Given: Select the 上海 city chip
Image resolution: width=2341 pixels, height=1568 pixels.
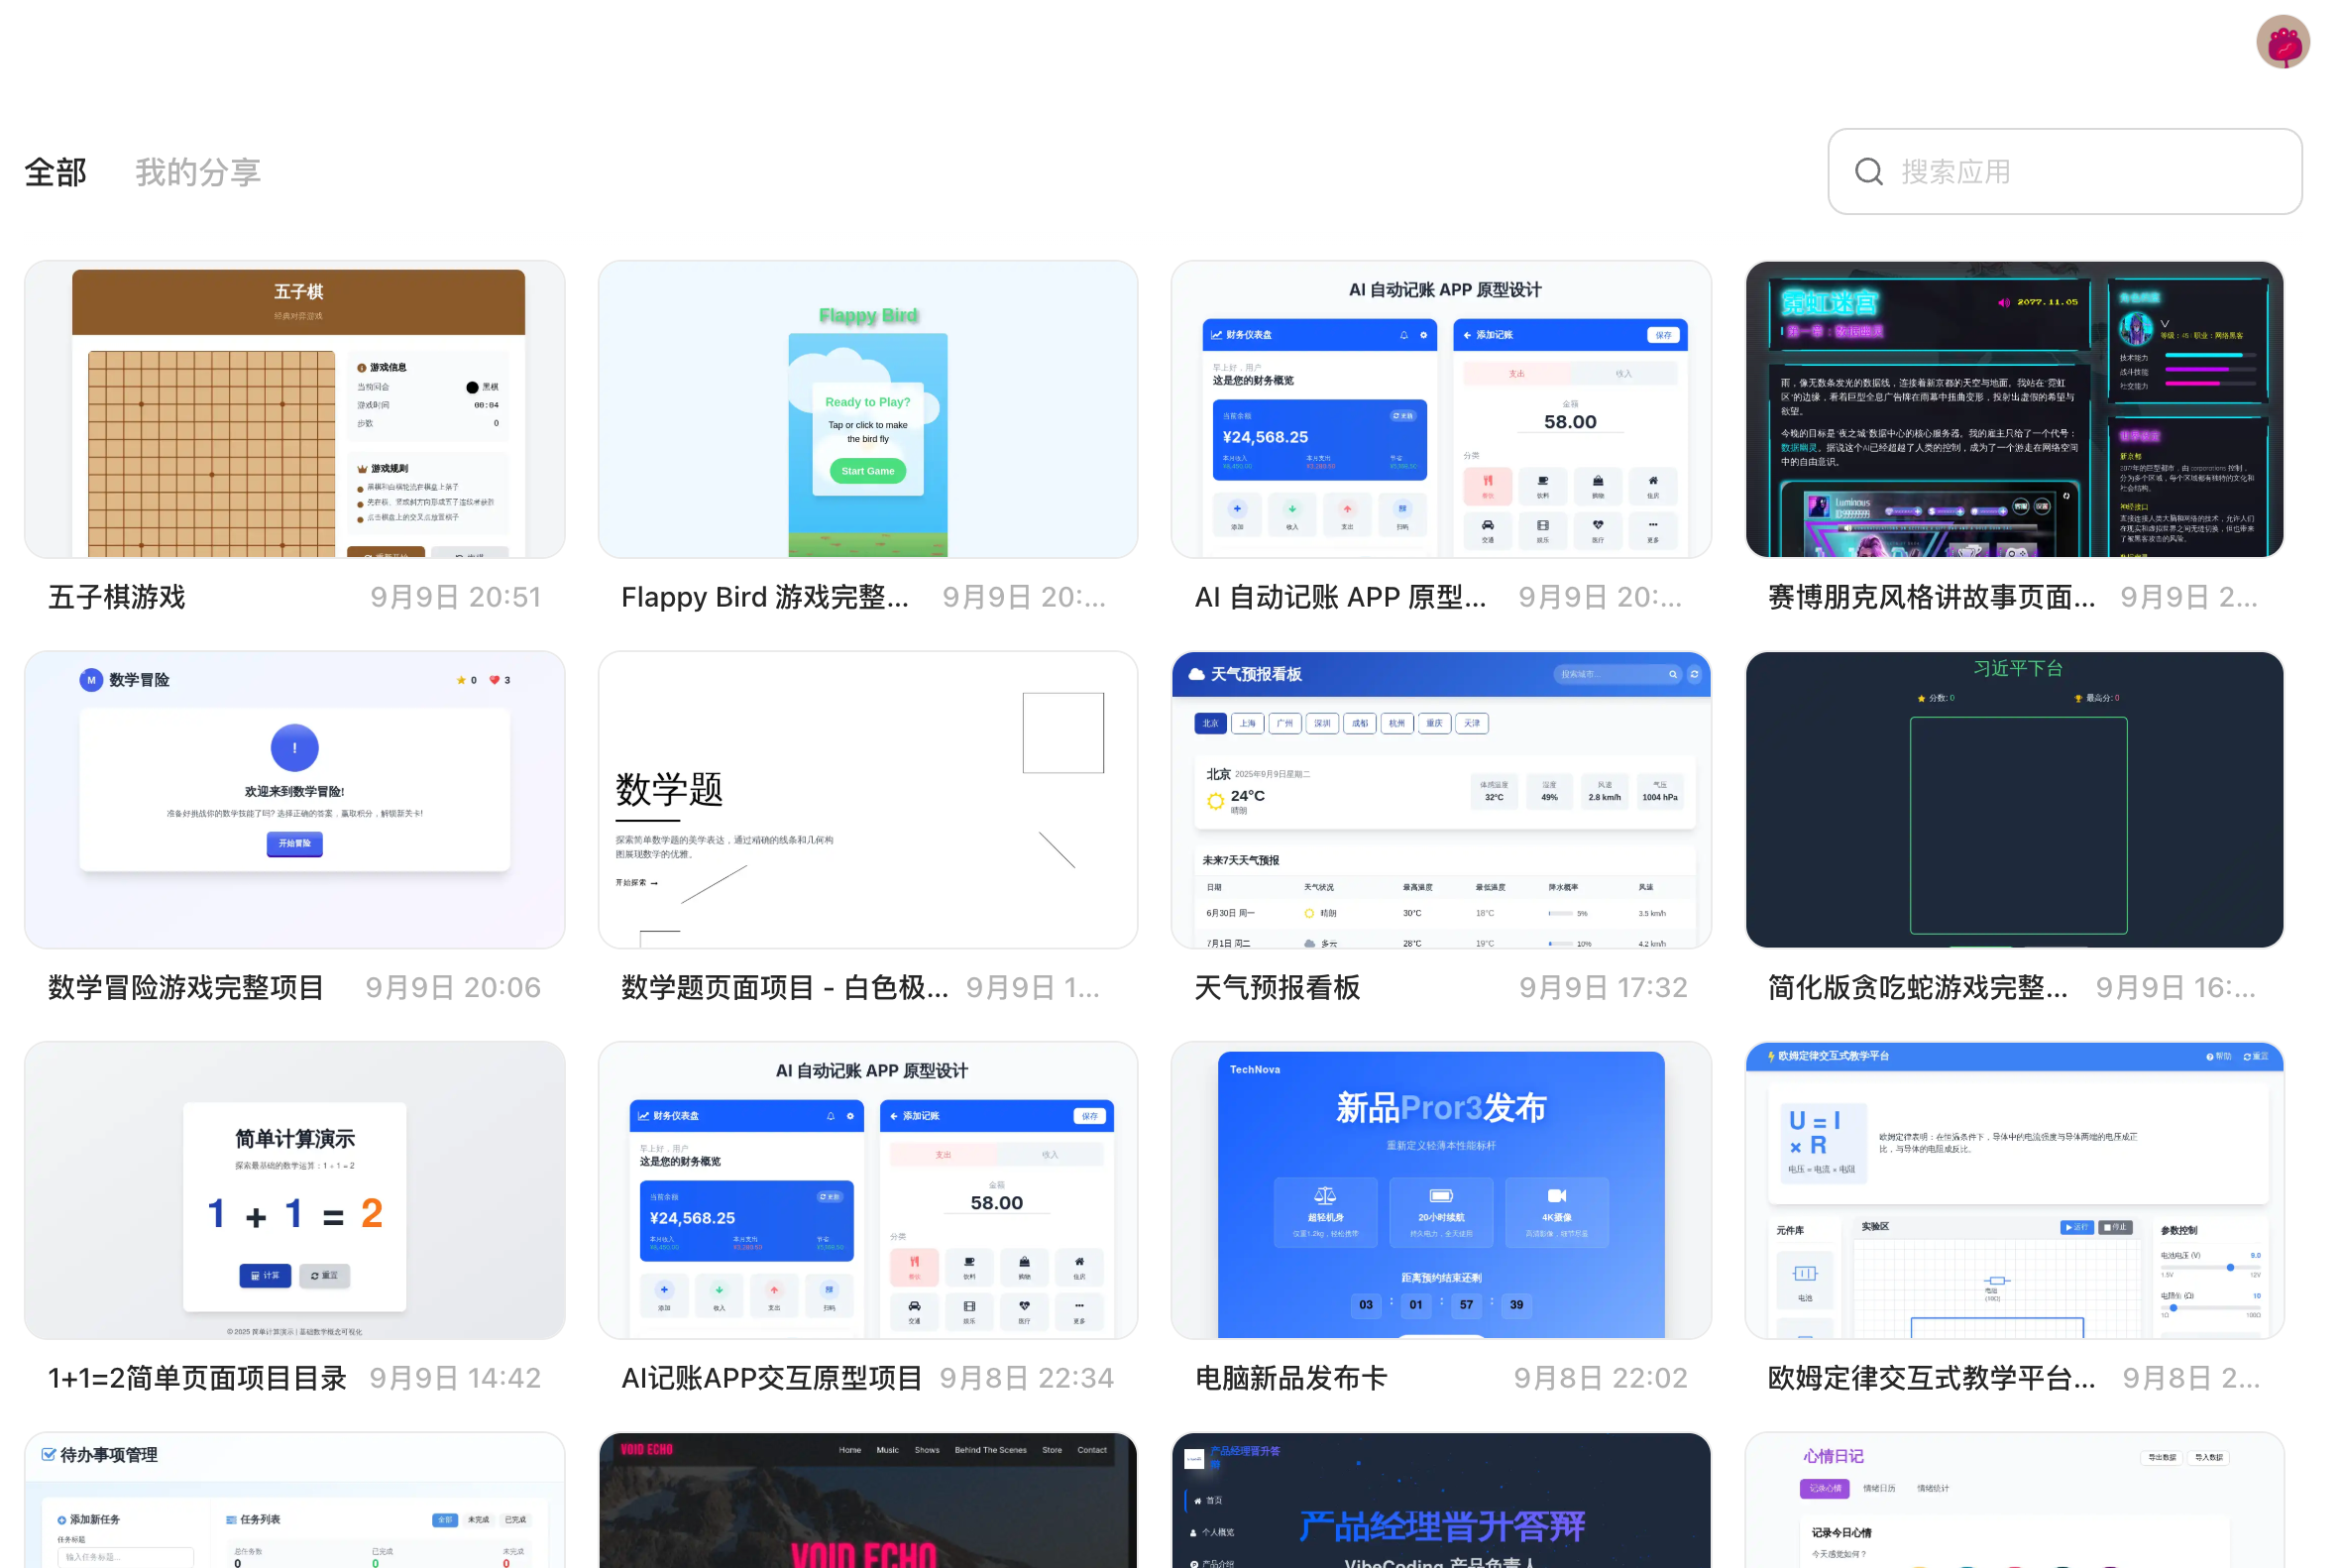Looking at the screenshot, I should point(1247,724).
